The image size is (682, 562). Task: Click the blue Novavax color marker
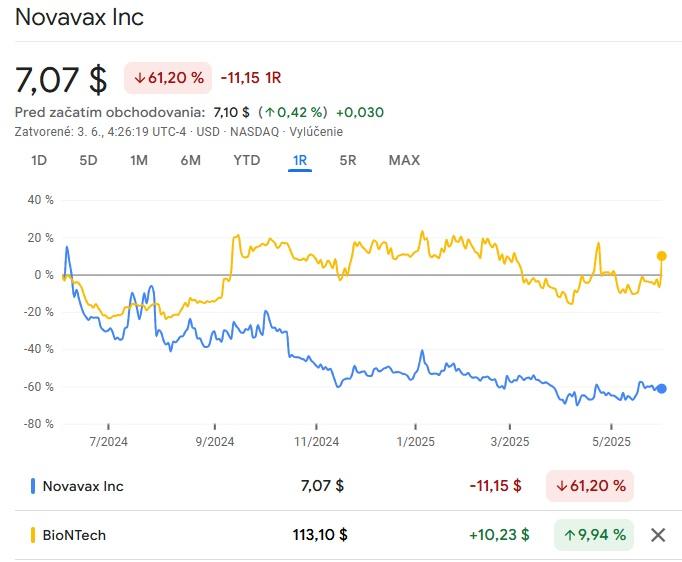pyautogui.click(x=33, y=486)
